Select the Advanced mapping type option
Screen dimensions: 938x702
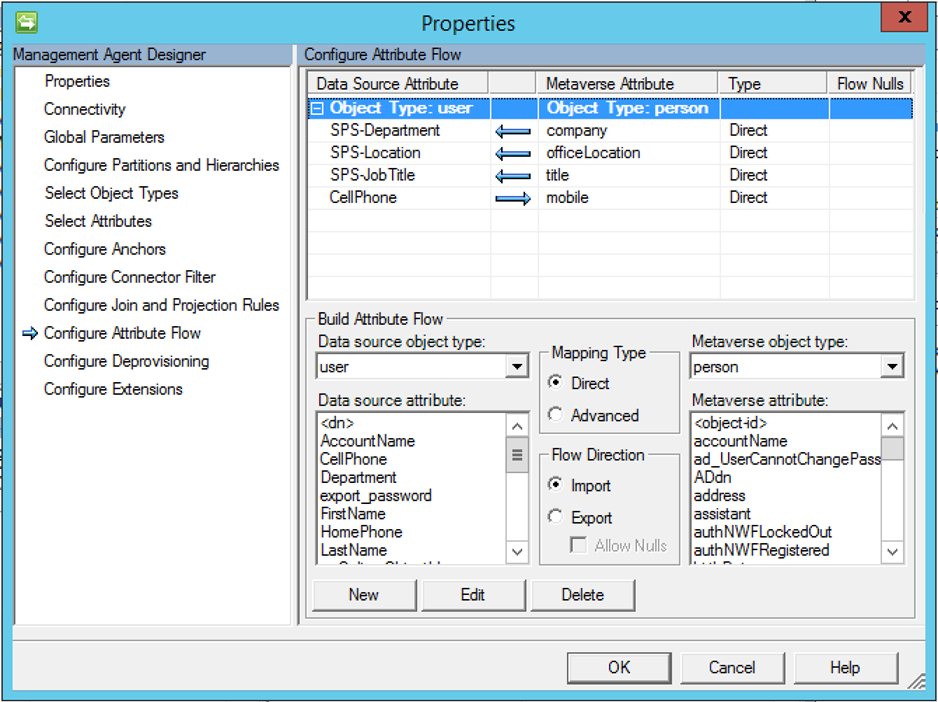[x=556, y=415]
